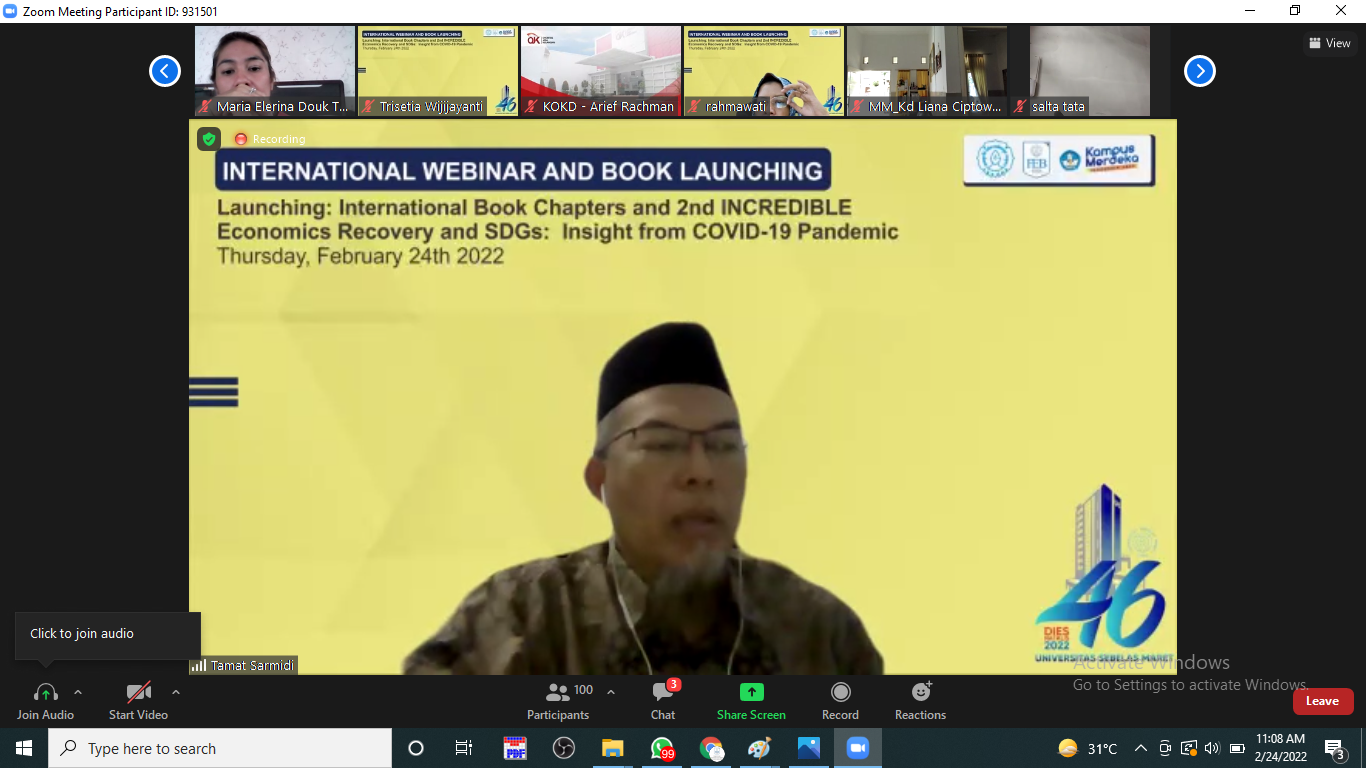1366x768 pixels.
Task: Click the Maria Elerina muted microphone icon
Action: coord(206,106)
